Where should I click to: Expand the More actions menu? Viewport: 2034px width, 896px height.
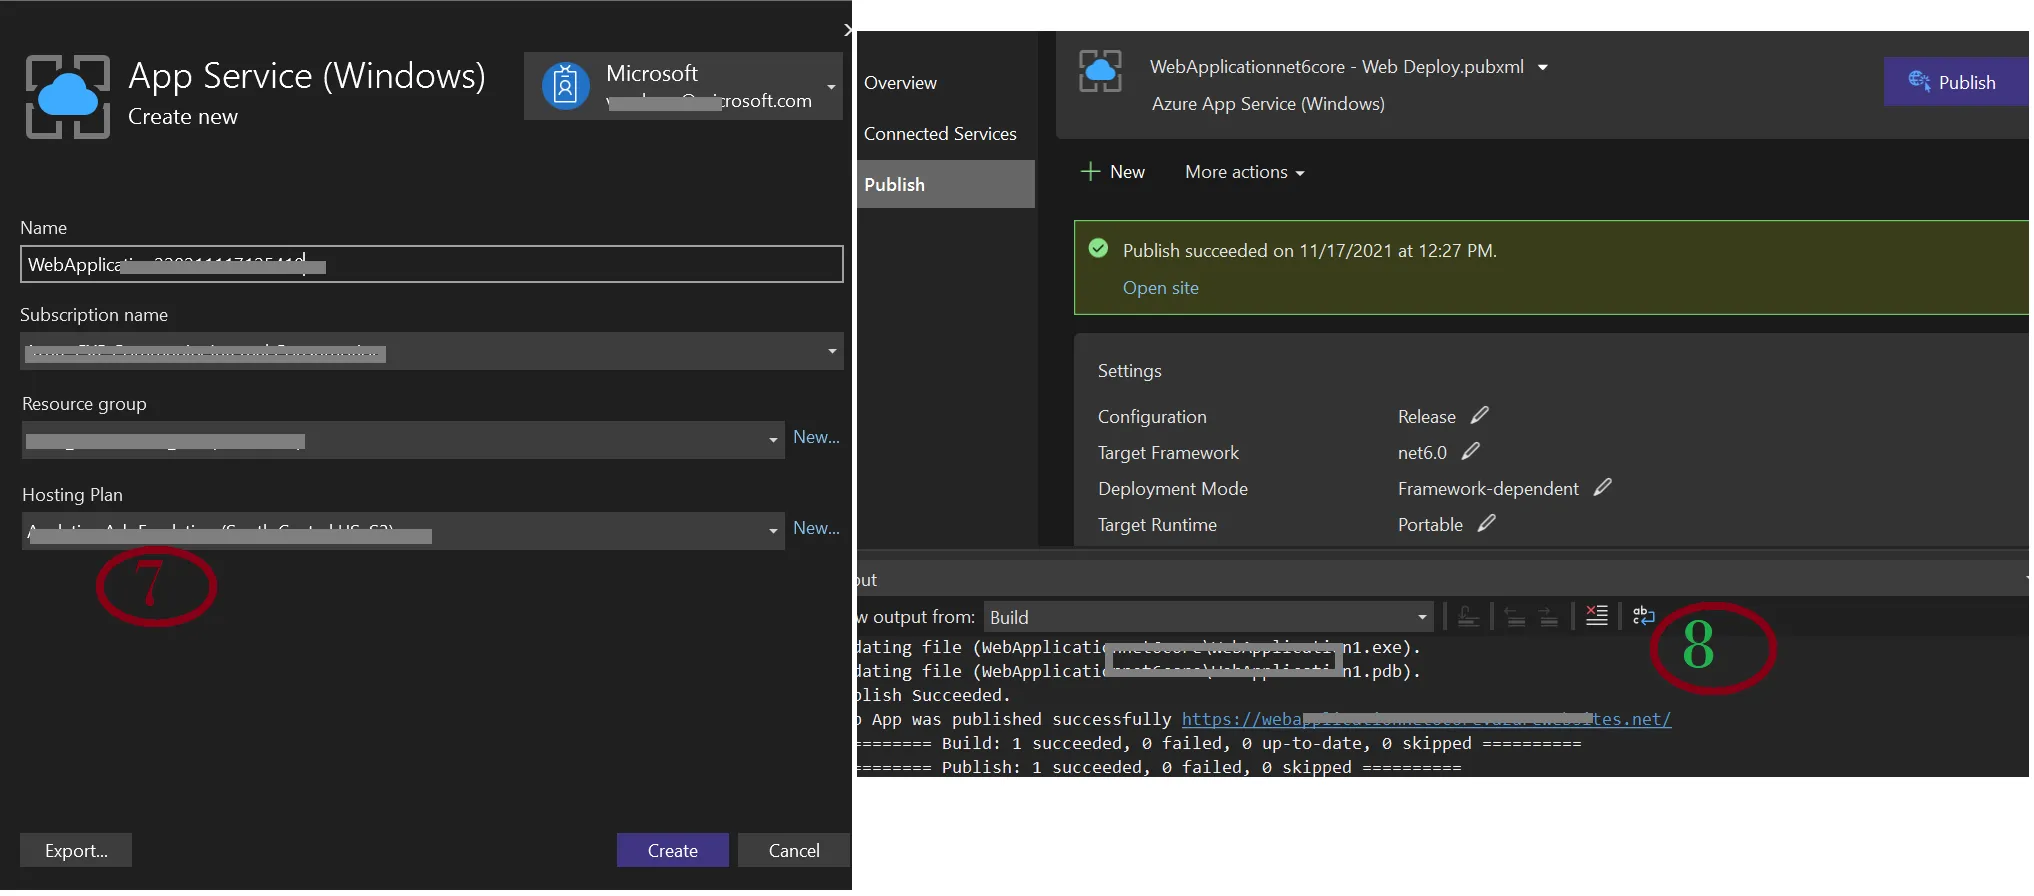point(1244,172)
